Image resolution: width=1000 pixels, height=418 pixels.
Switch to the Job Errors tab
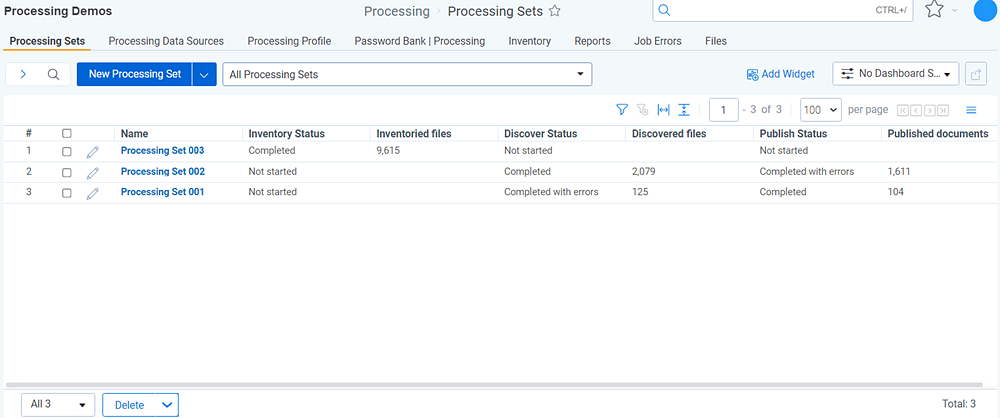pyautogui.click(x=658, y=41)
